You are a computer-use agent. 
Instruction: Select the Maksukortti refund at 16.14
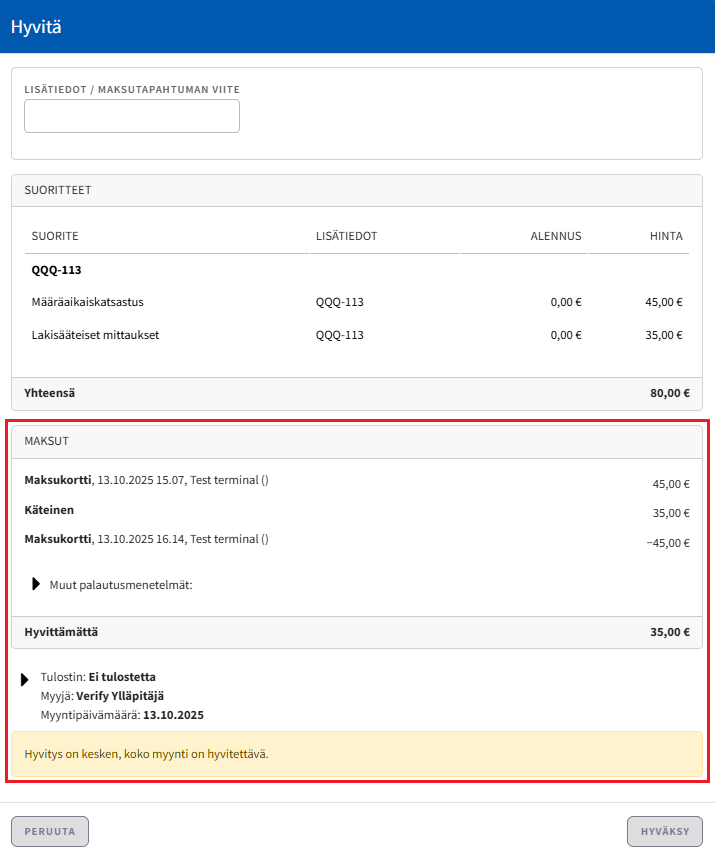coord(146,539)
